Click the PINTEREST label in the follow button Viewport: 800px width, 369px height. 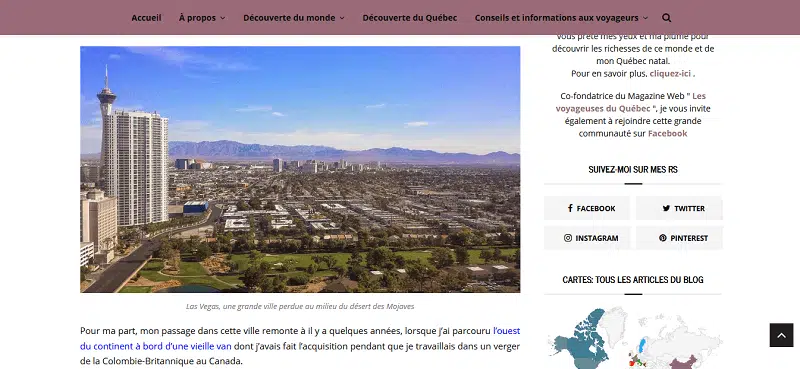(x=689, y=238)
